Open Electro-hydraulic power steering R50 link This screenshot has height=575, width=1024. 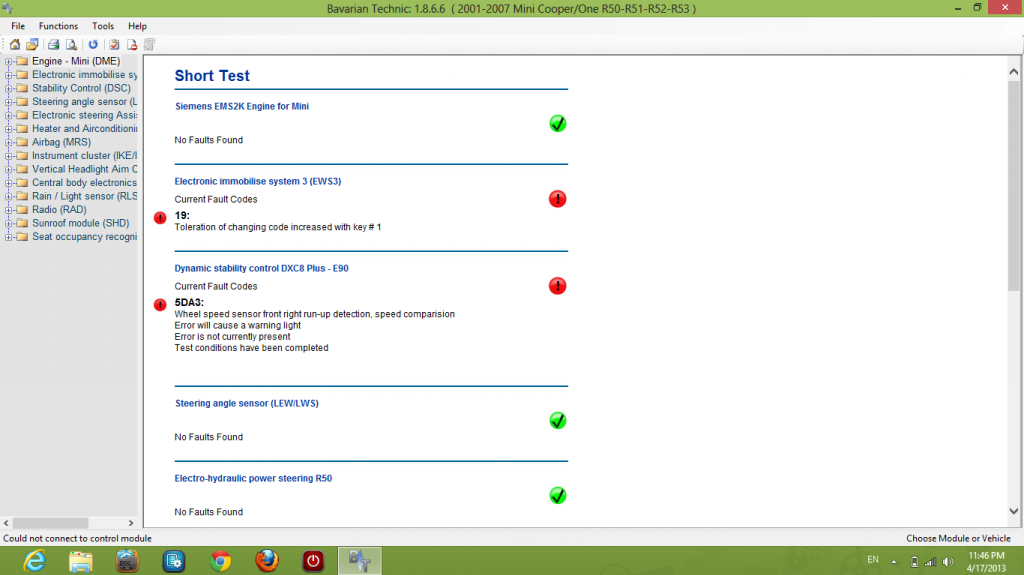pyautogui.click(x=253, y=478)
